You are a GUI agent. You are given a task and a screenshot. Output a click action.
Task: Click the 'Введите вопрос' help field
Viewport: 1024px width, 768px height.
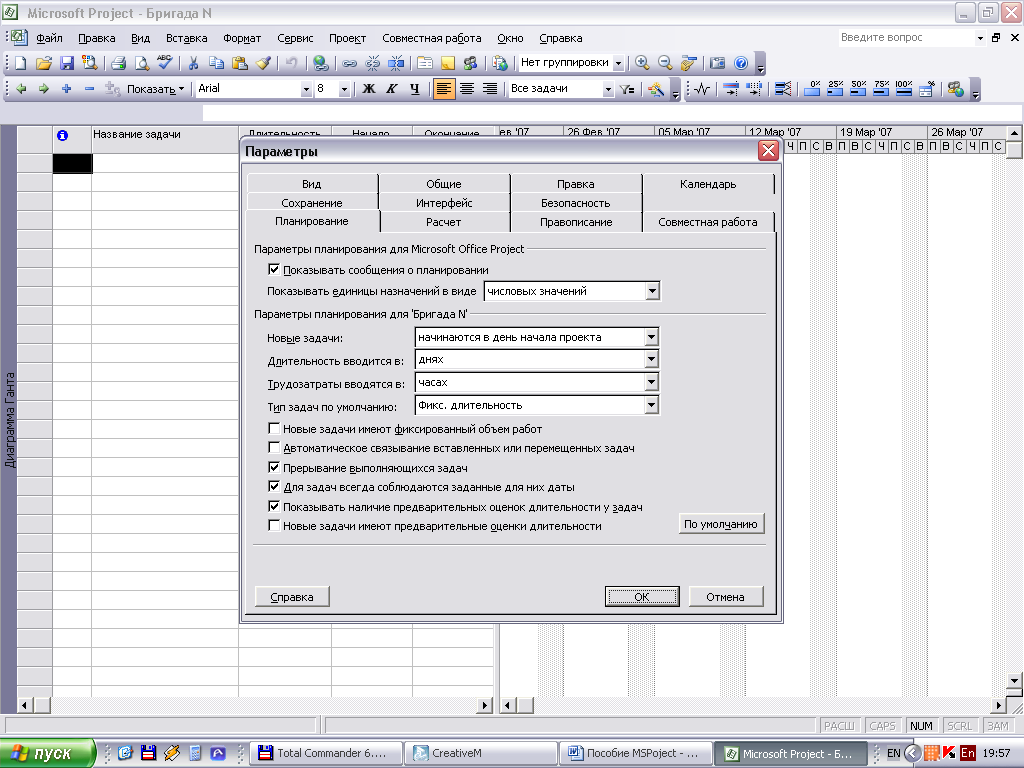906,37
